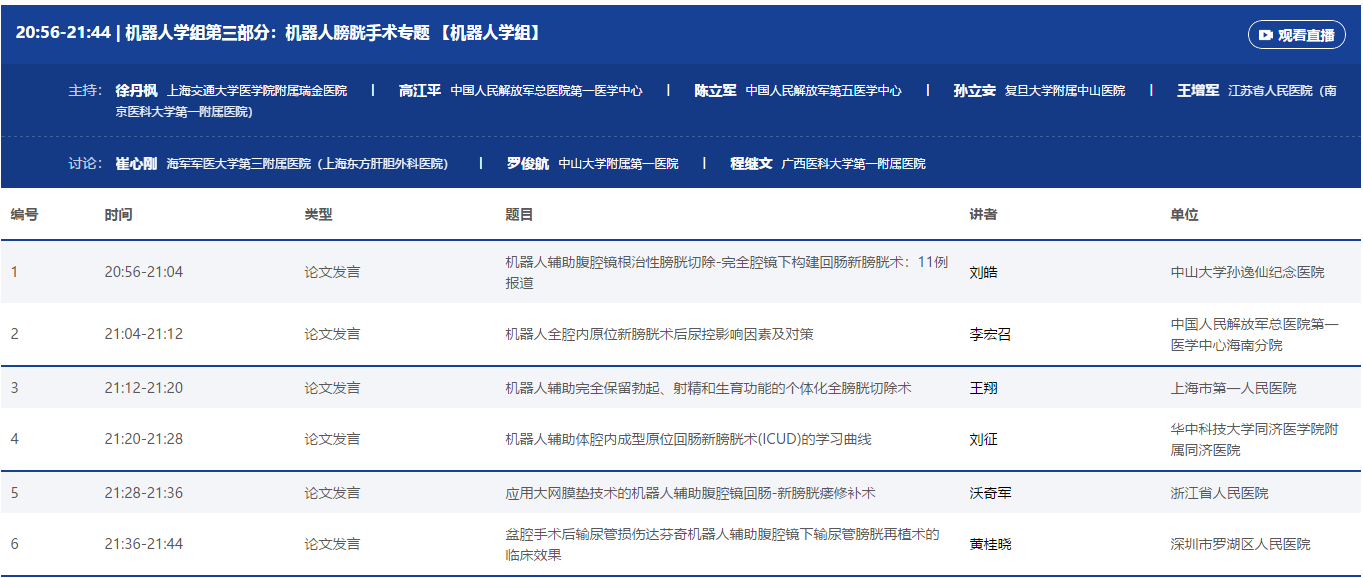The width and height of the screenshot is (1363, 578).
Task: Click discussant 罗俊航
Action: click(528, 163)
